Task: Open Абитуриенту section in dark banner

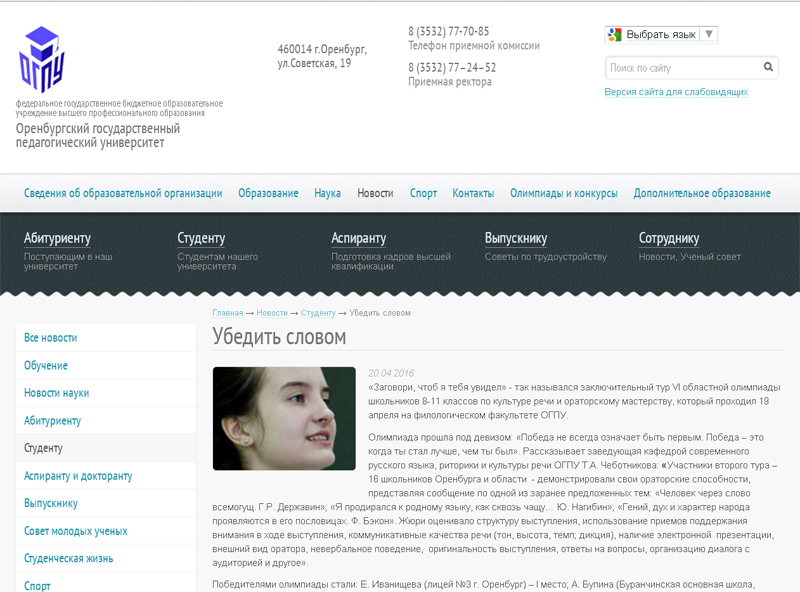Action: [57, 238]
